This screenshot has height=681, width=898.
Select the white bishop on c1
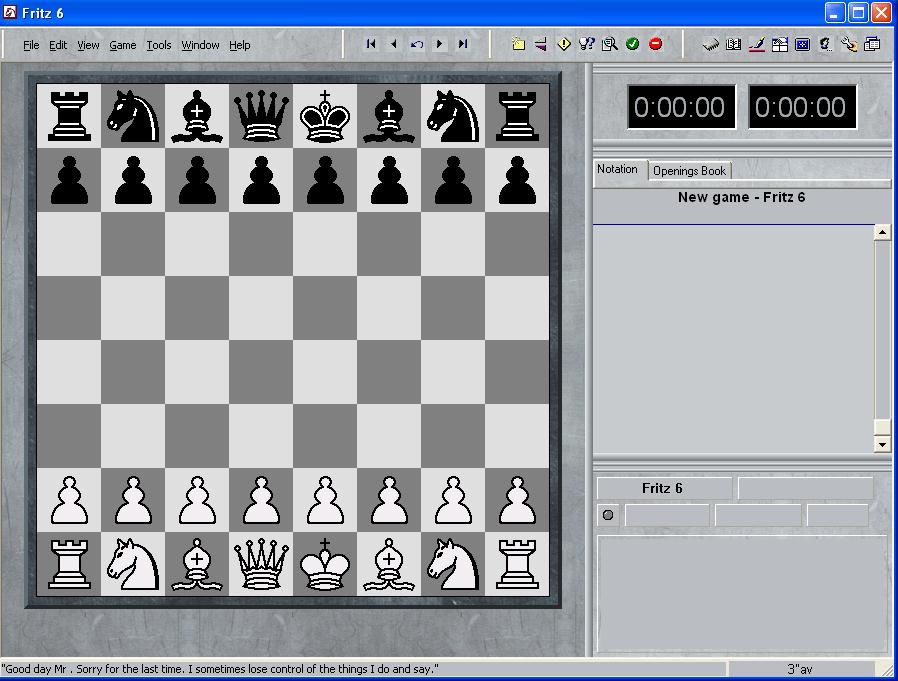pos(197,564)
